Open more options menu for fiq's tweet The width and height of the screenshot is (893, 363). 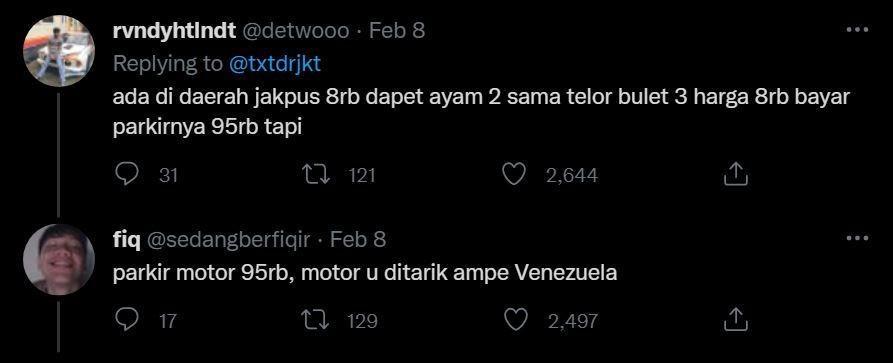[x=857, y=238]
